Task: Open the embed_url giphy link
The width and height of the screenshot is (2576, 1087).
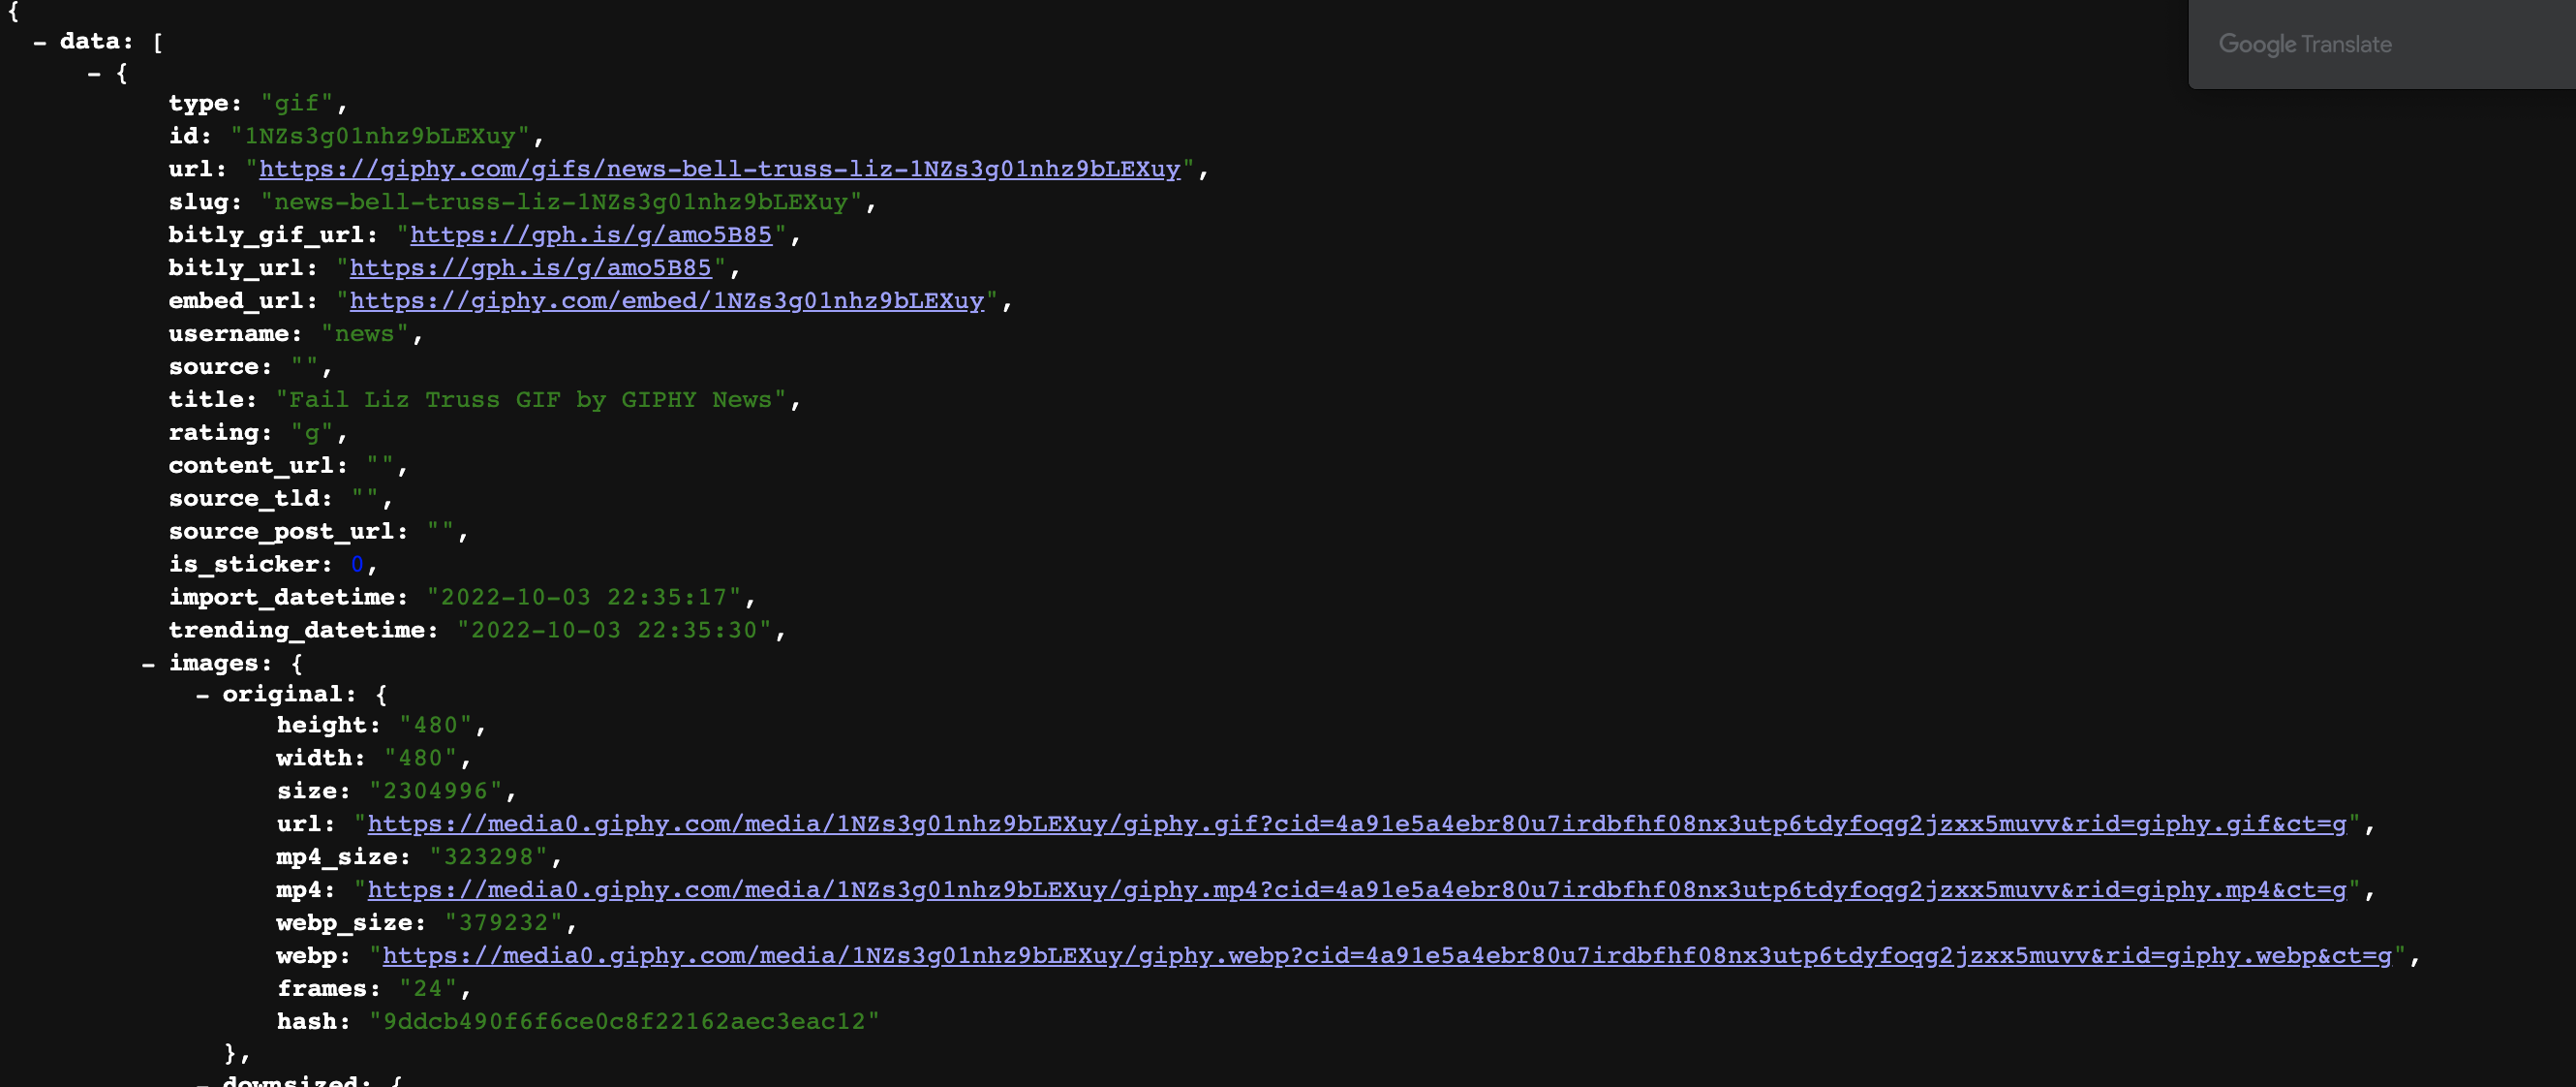Action: (666, 301)
